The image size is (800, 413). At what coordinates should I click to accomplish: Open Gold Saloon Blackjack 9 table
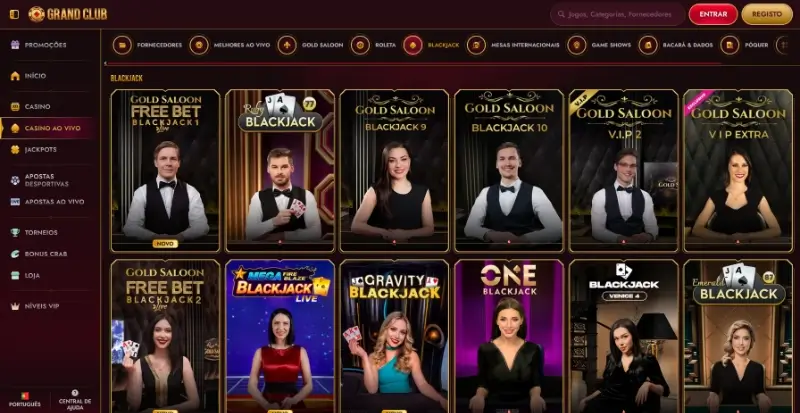click(394, 171)
